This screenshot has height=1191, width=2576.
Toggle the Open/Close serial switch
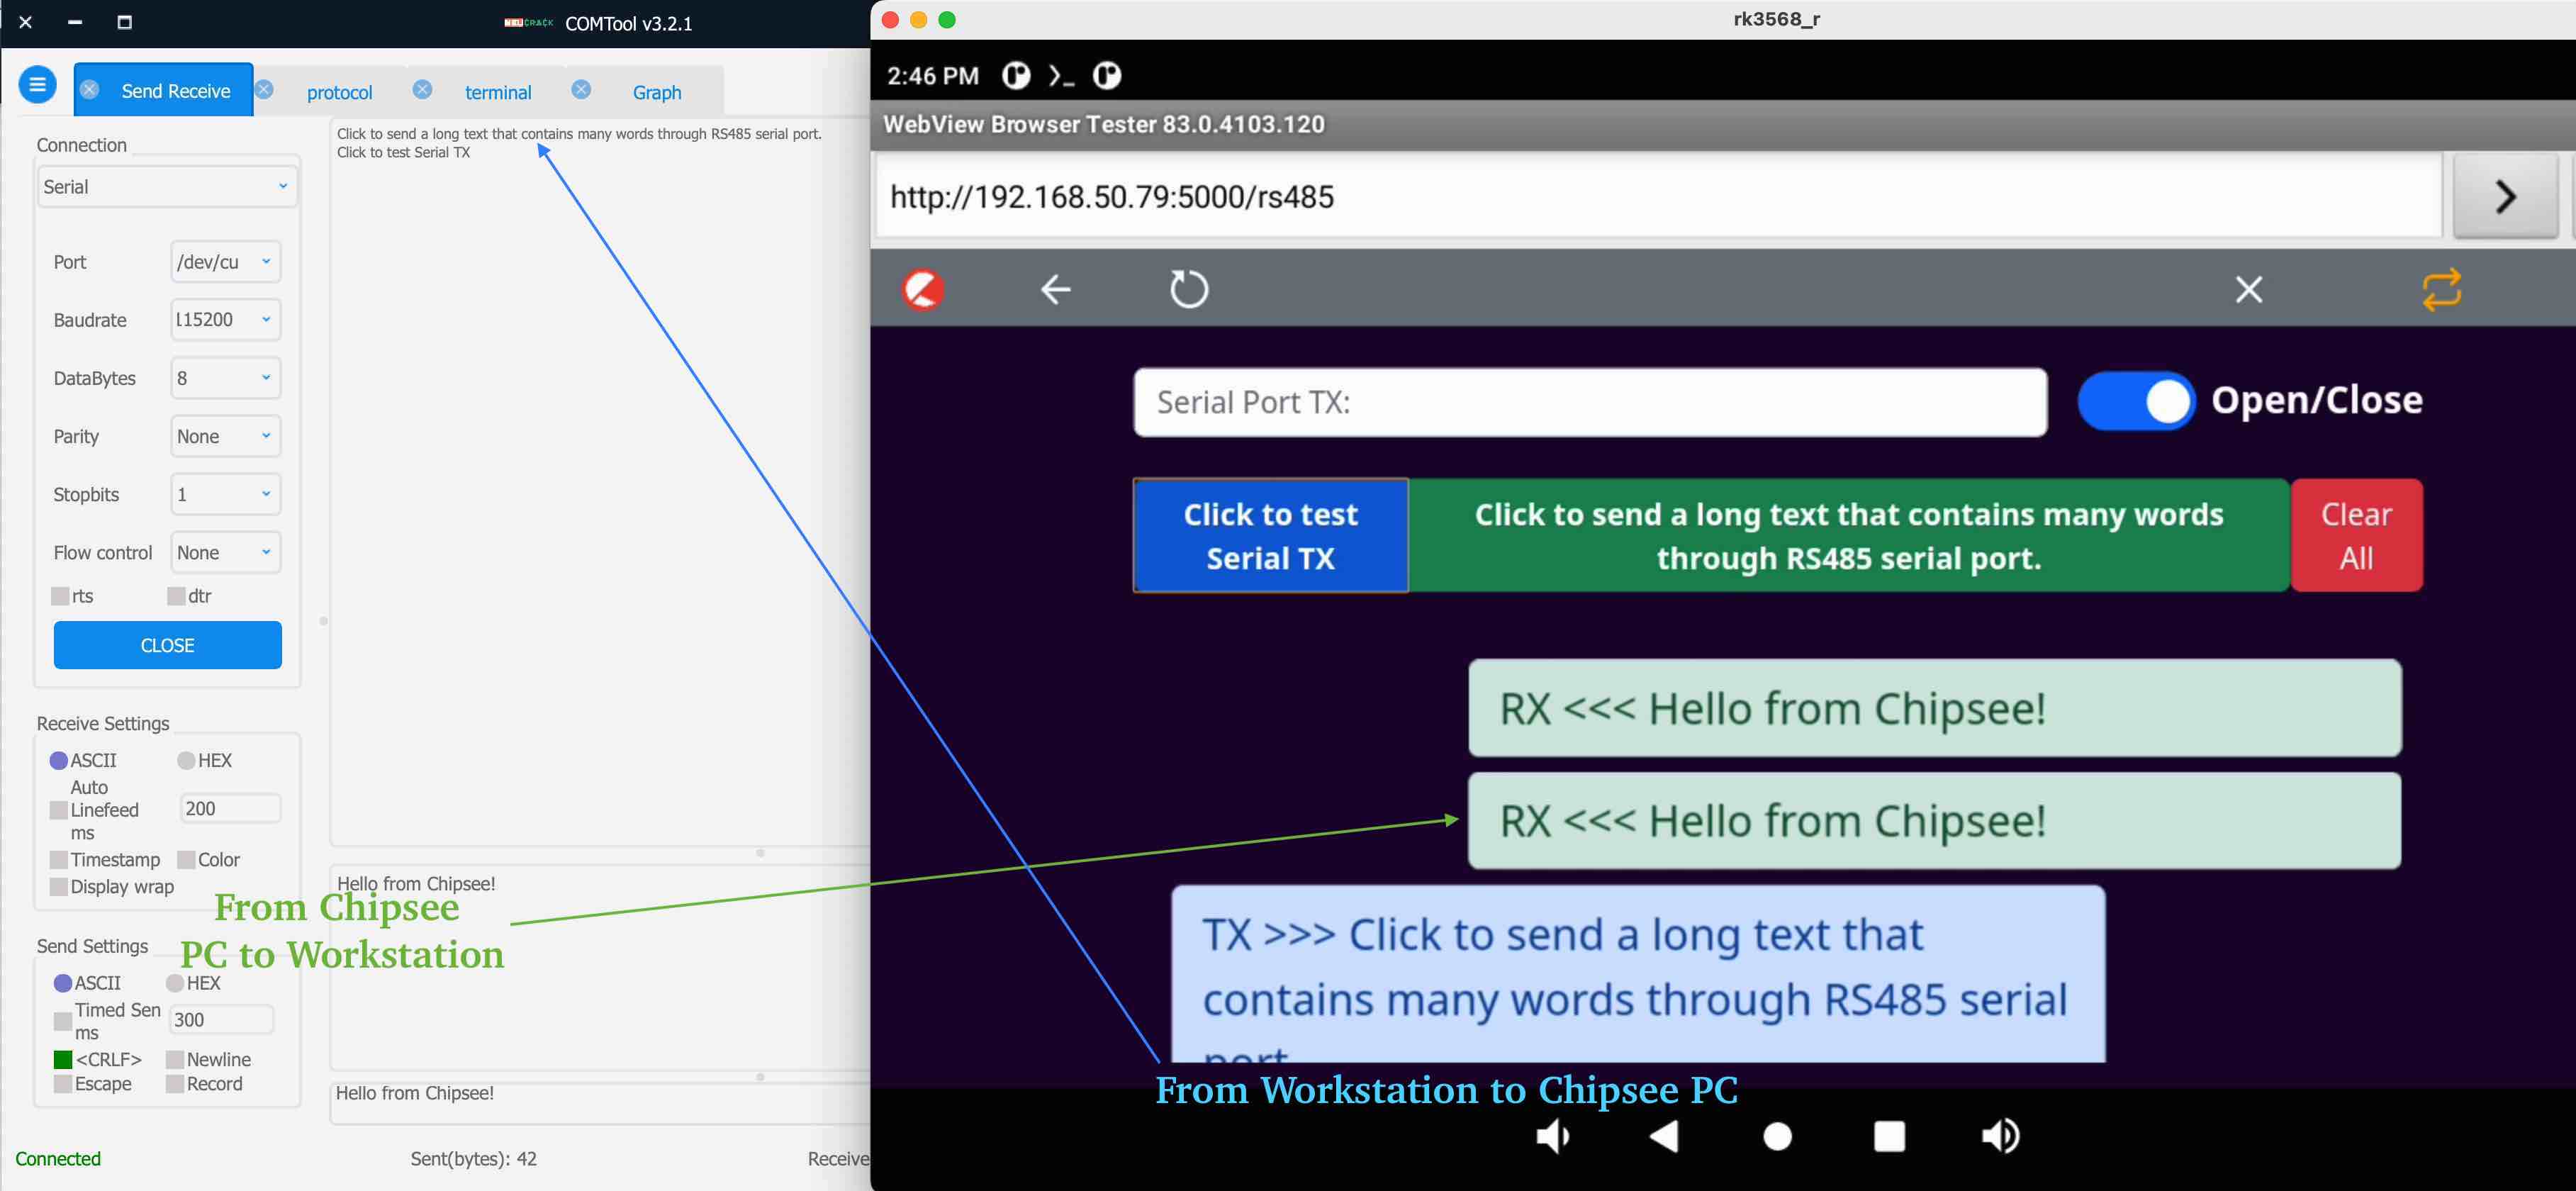2136,401
